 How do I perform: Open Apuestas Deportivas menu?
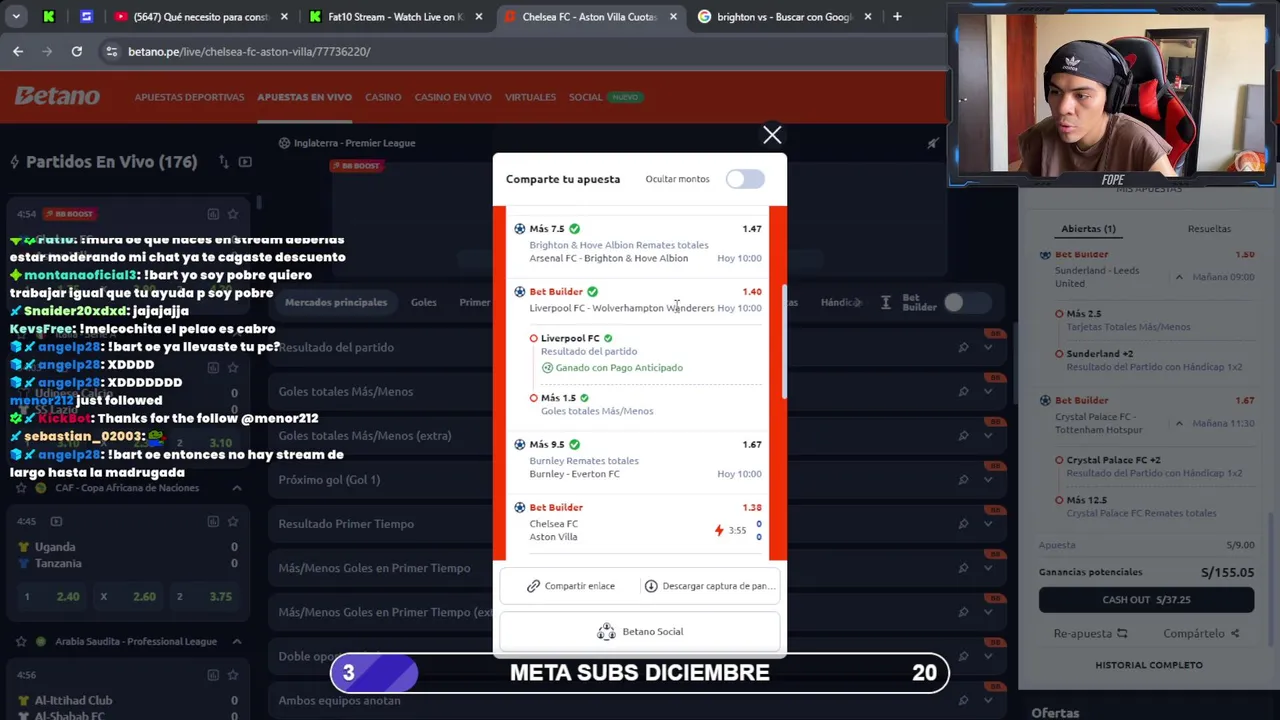click(x=189, y=97)
